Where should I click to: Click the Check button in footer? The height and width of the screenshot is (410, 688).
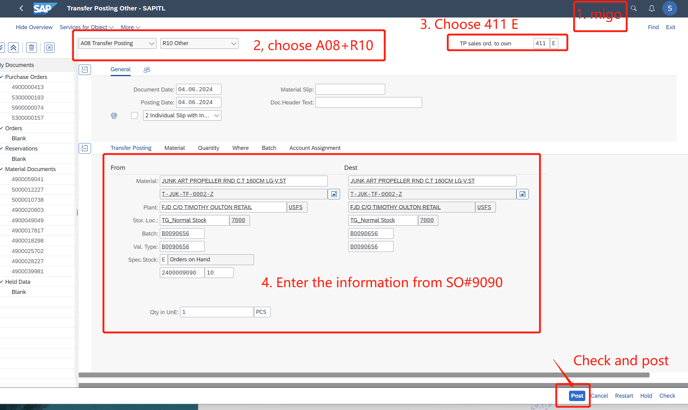coord(667,396)
